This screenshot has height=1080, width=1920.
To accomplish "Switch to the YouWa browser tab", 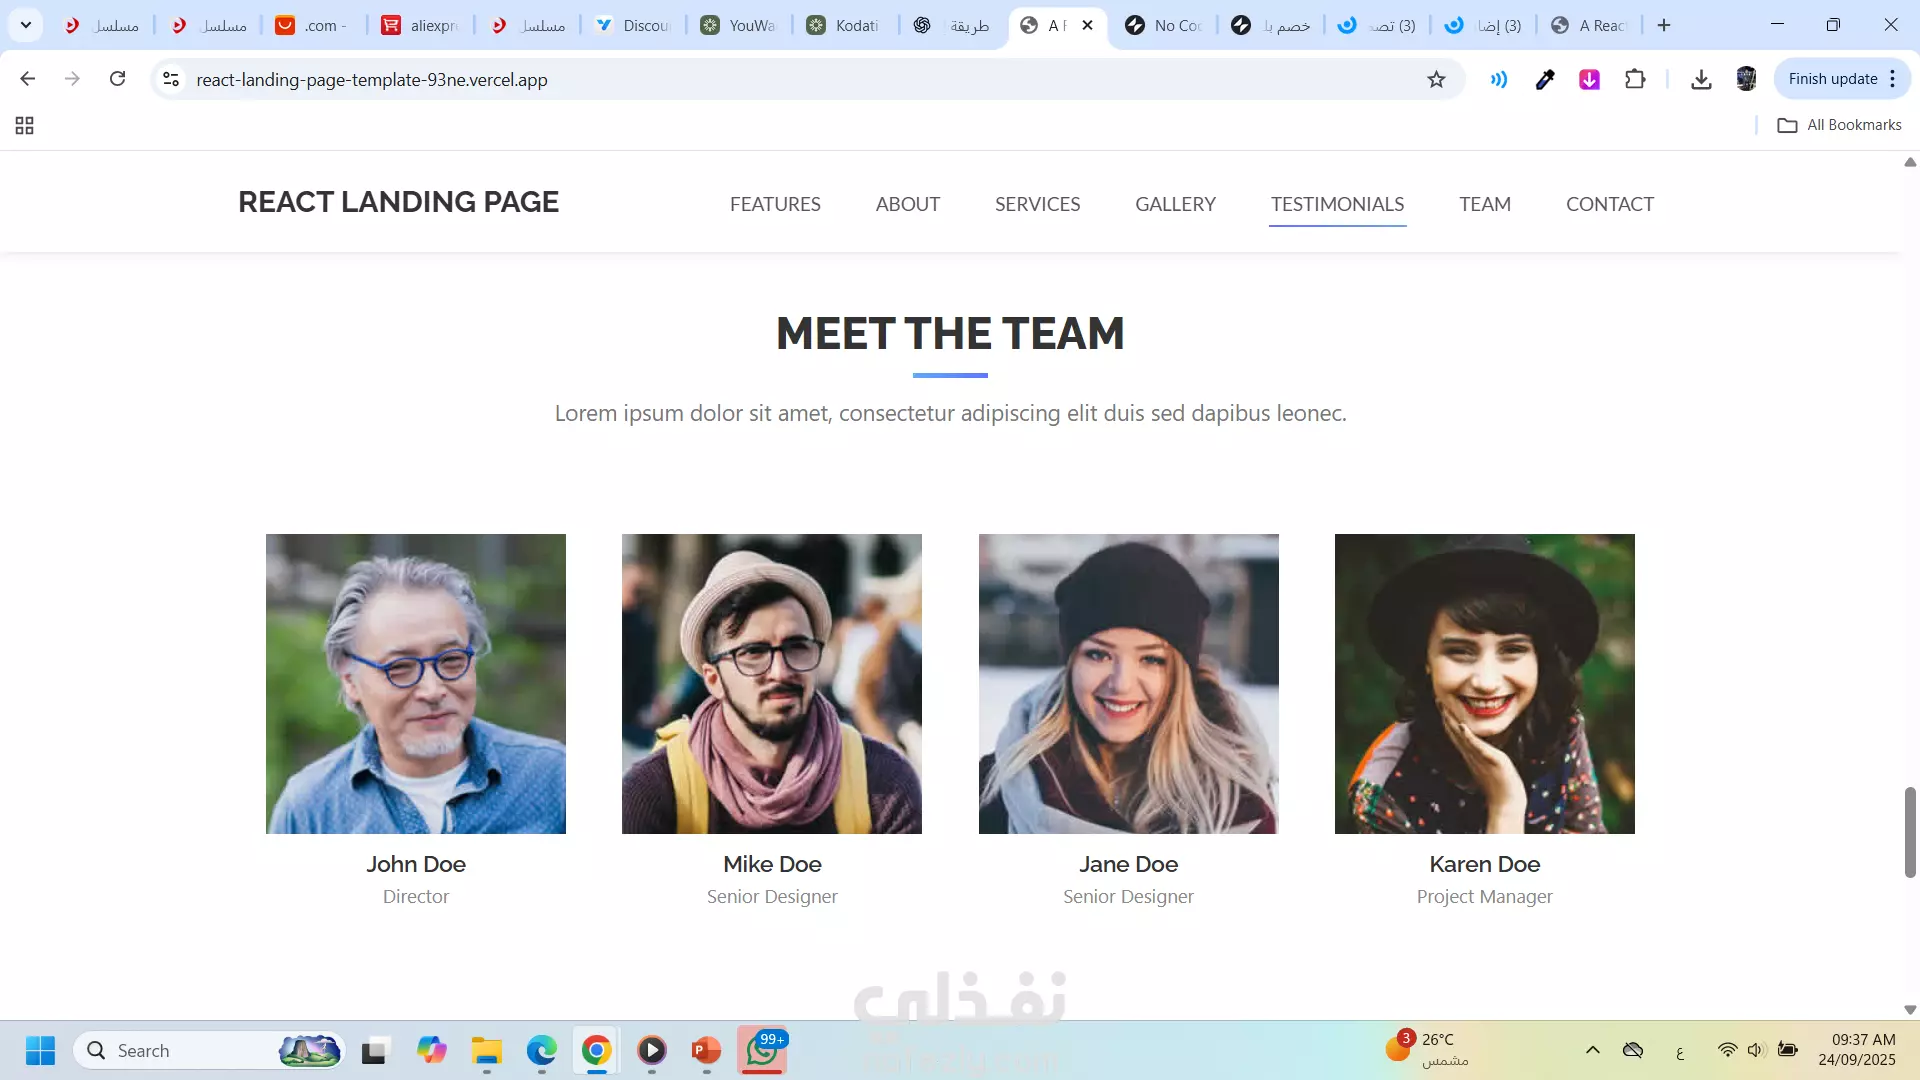I will click(740, 25).
